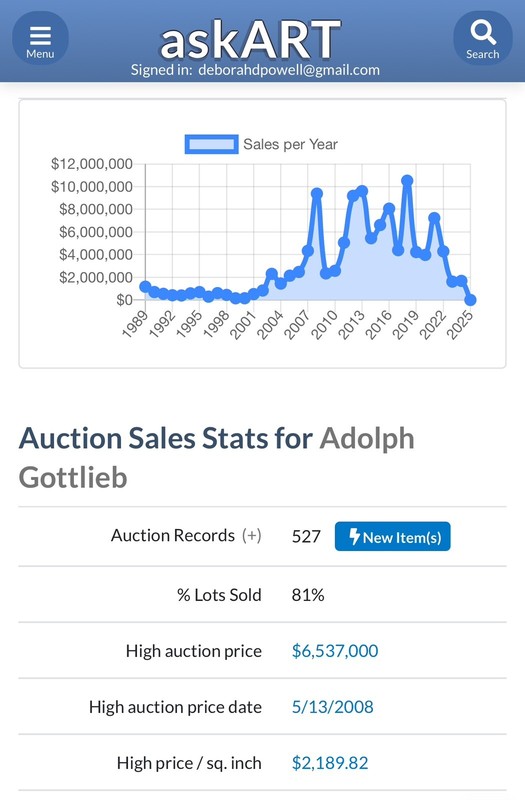Select the 2018 peak data point on chart
The width and height of the screenshot is (525, 800).
(407, 181)
